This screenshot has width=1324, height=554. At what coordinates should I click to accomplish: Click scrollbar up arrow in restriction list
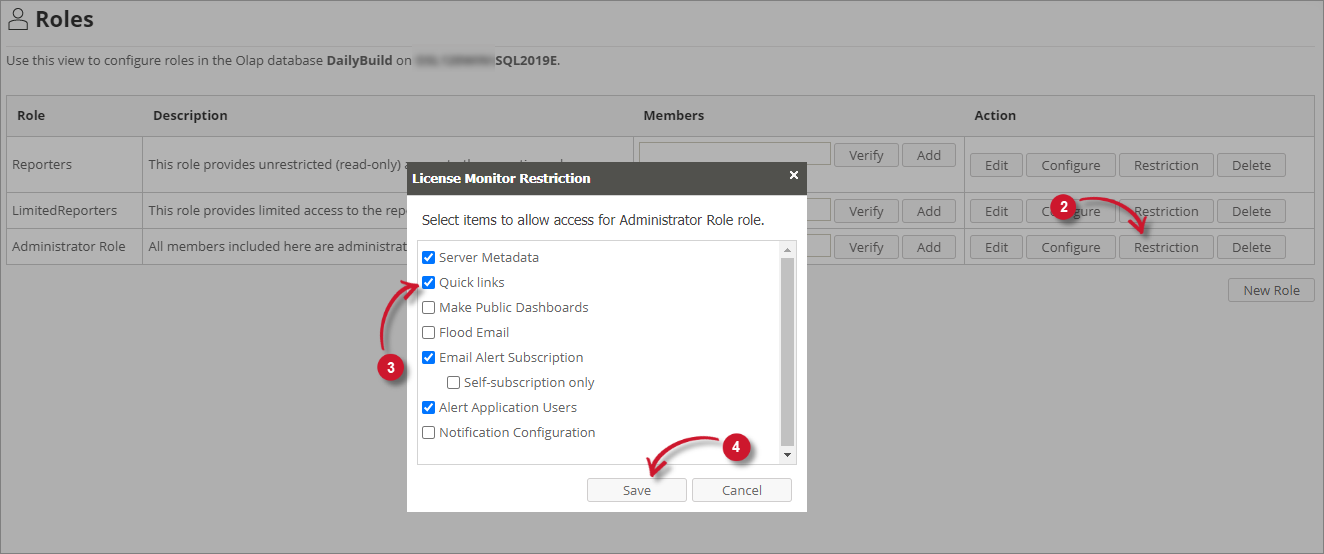[x=788, y=250]
